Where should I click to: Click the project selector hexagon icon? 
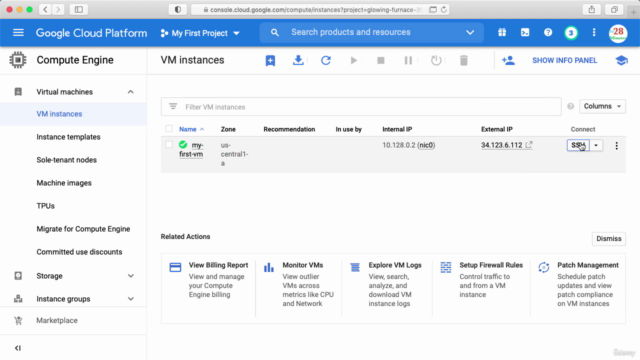164,33
